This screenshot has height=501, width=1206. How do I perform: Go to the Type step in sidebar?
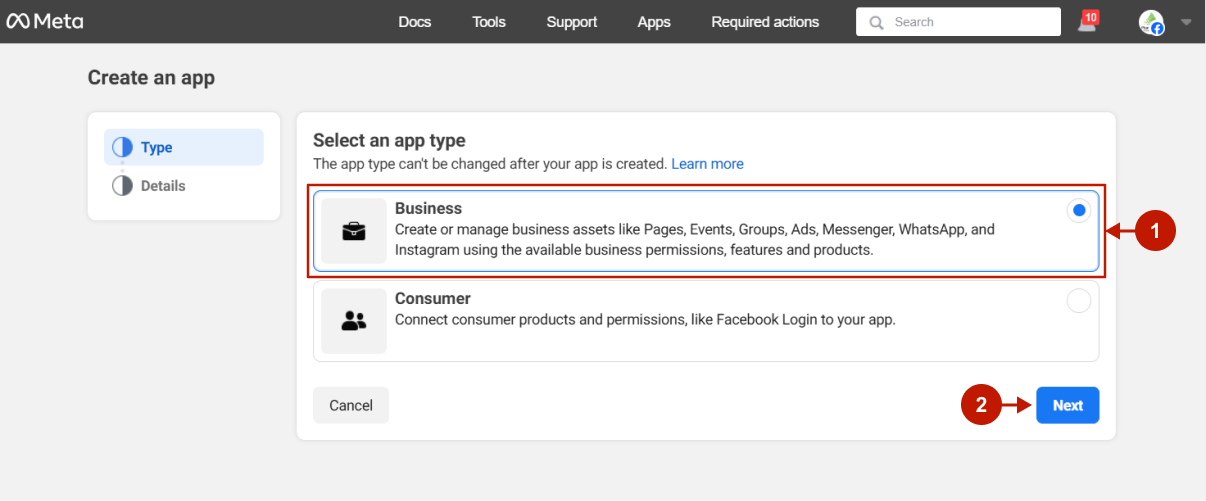184,147
